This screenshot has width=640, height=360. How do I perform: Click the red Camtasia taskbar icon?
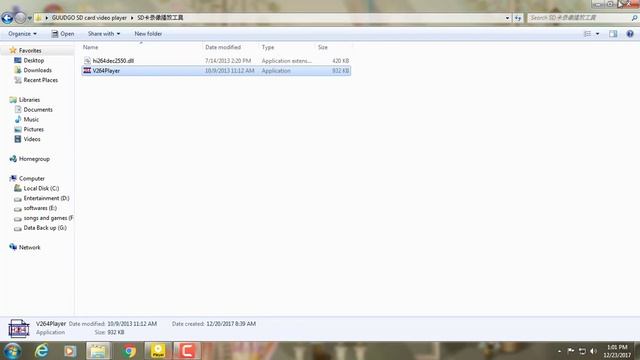click(x=187, y=351)
